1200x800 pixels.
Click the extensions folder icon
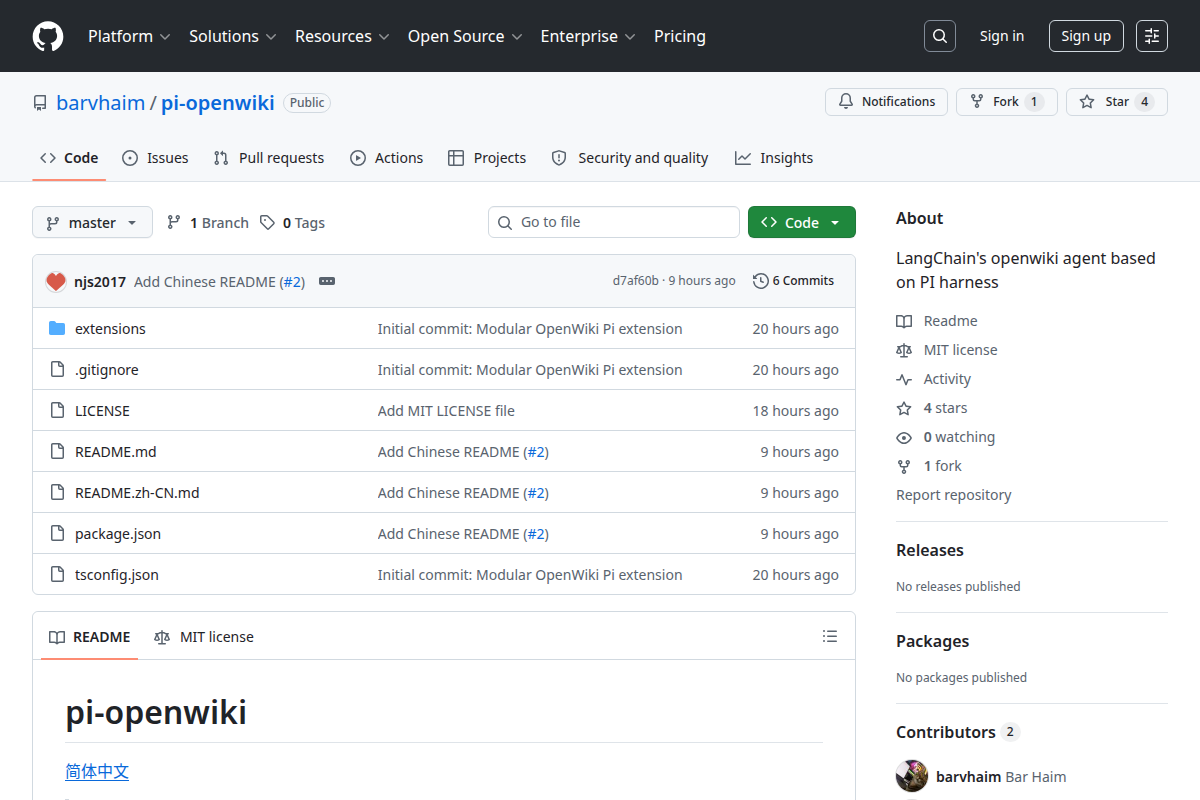point(57,329)
